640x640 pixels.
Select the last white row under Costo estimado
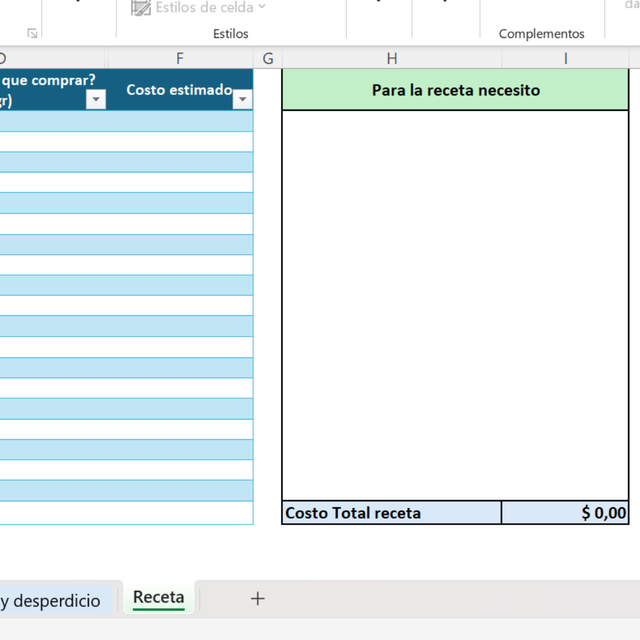pyautogui.click(x=180, y=512)
